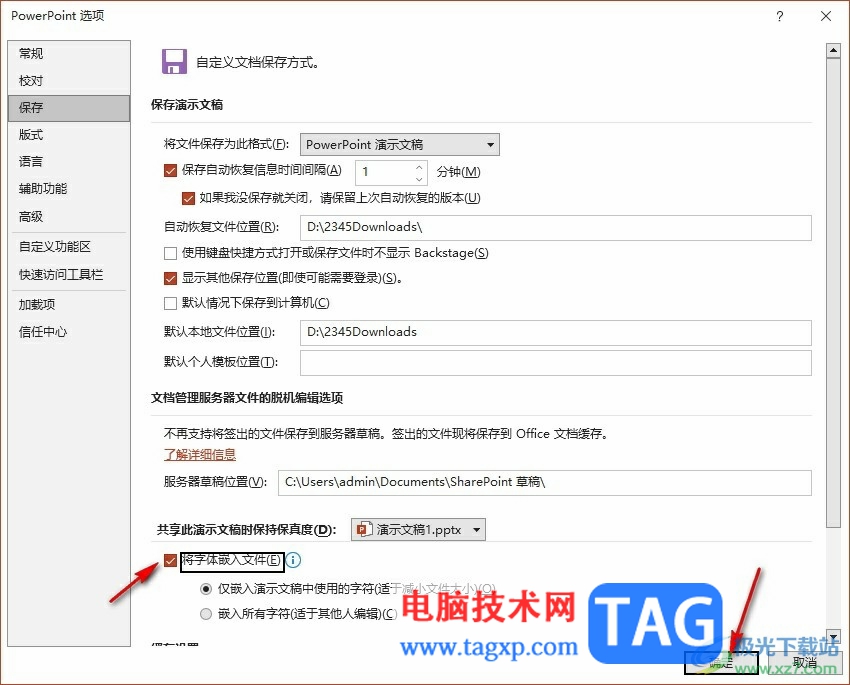Viewport: 850px width, 685px height.
Task: Open the 辅助功能 options category
Action: pyautogui.click(x=69, y=189)
